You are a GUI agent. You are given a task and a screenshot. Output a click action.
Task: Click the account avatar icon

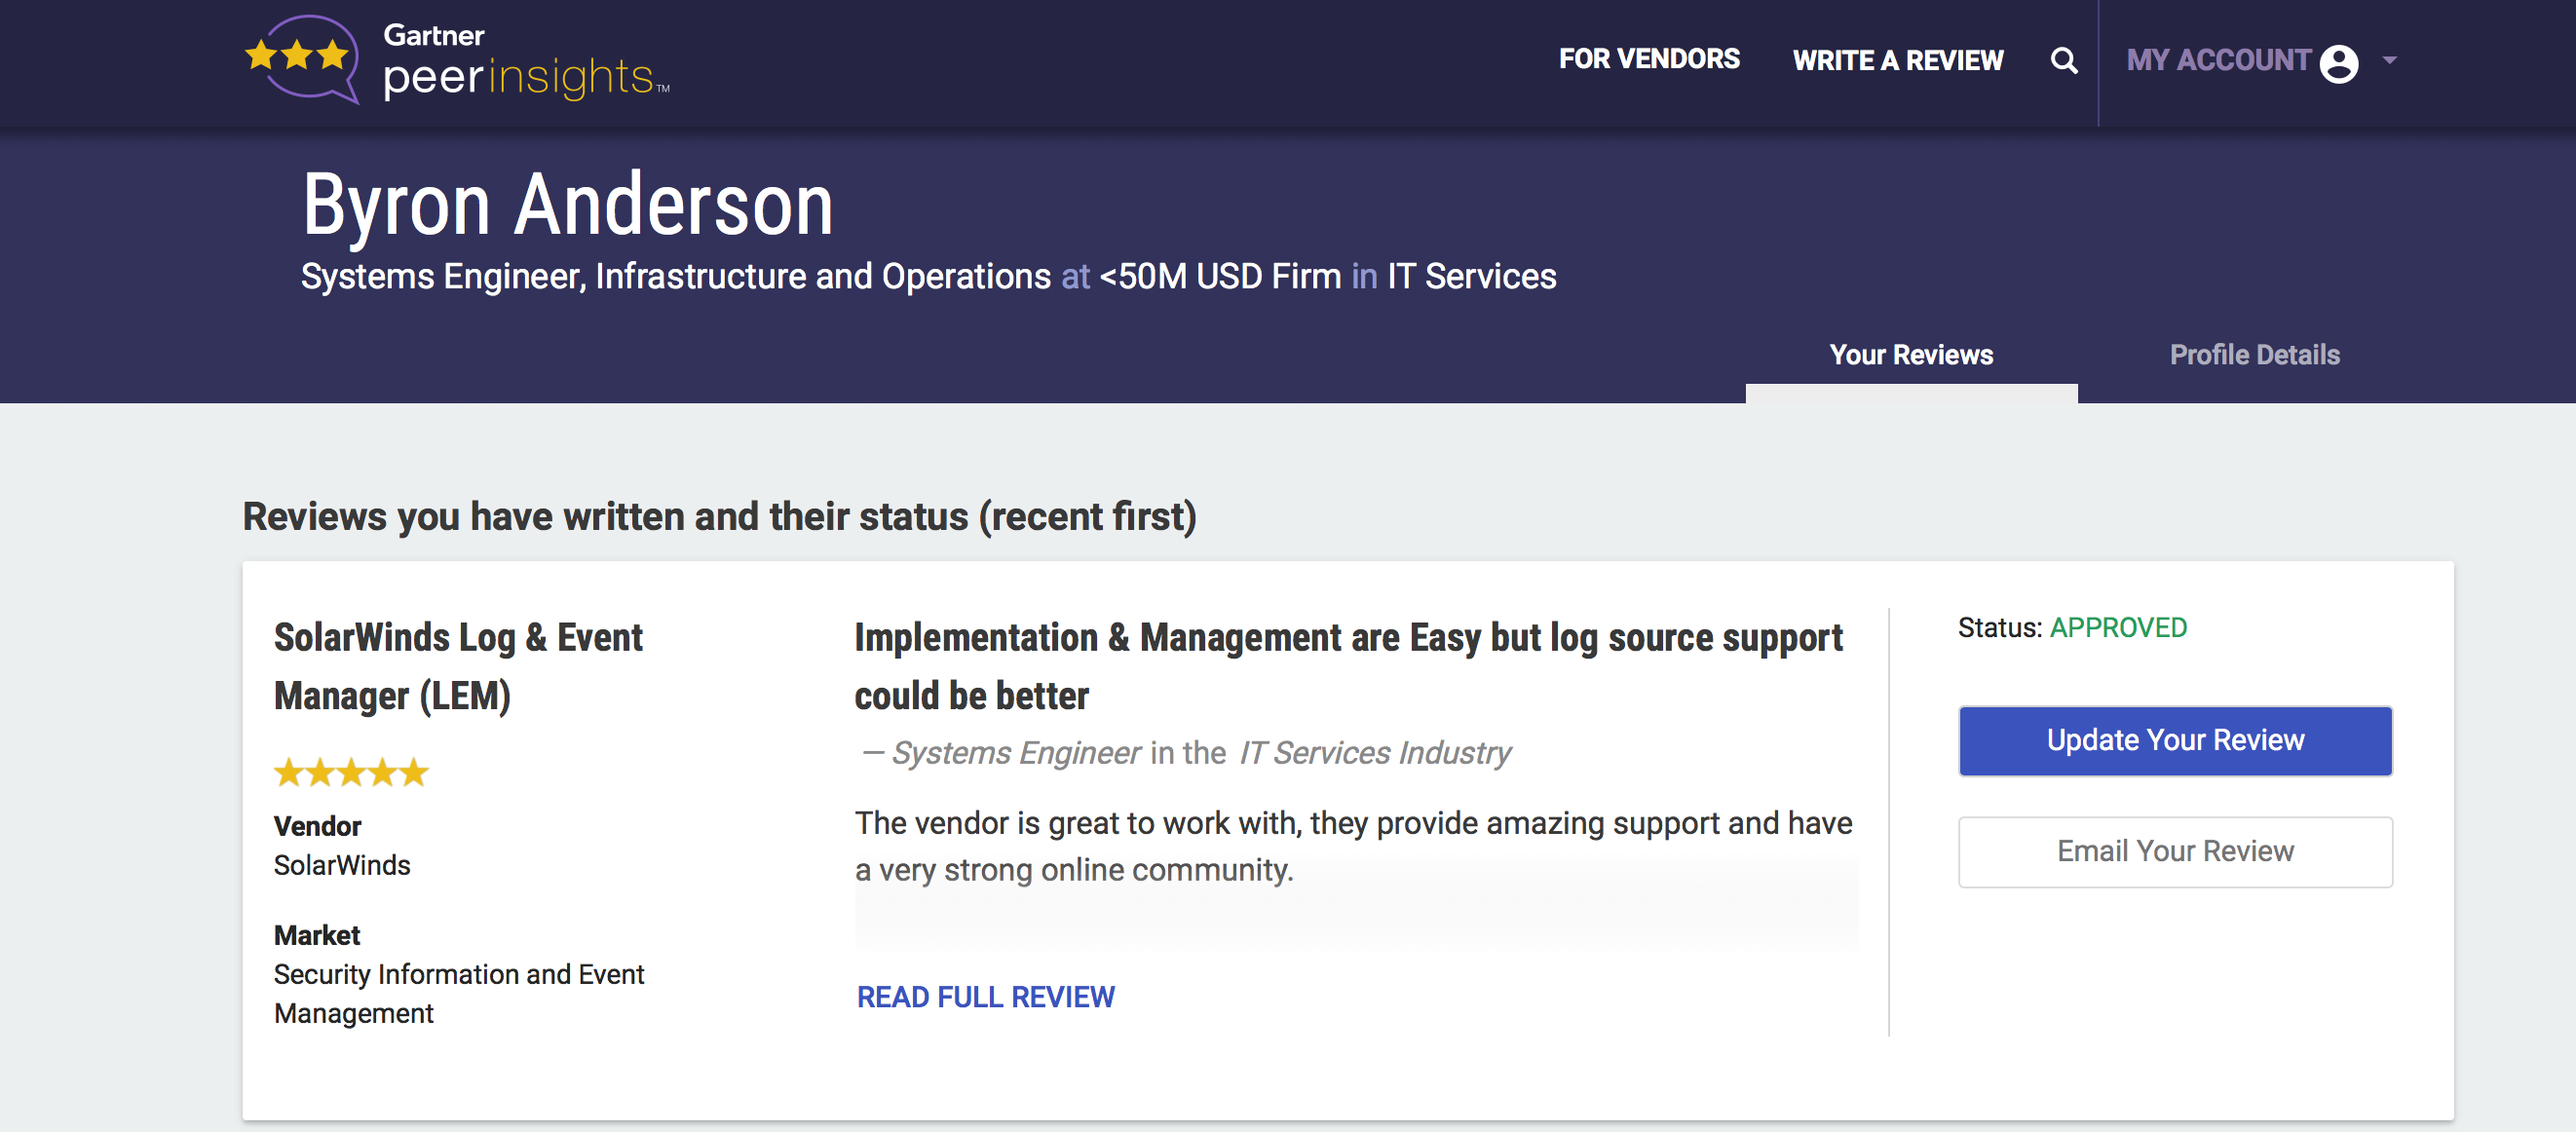point(2338,63)
